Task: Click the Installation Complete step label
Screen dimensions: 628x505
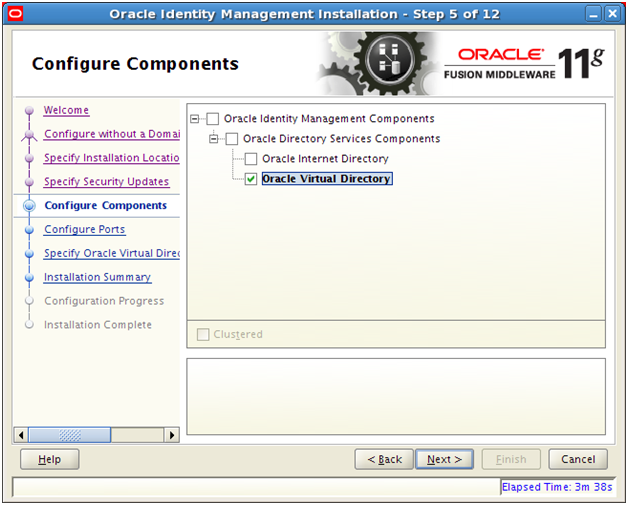Action: coord(98,325)
